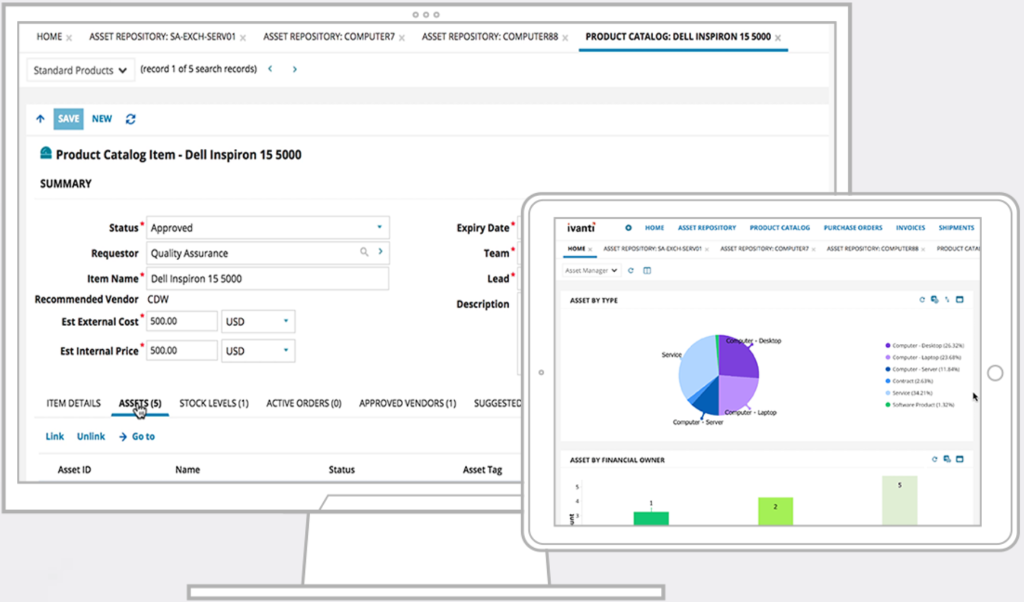1024x602 pixels.
Task: Open the ITEM DETAILS sub-tab
Action: pos(73,403)
